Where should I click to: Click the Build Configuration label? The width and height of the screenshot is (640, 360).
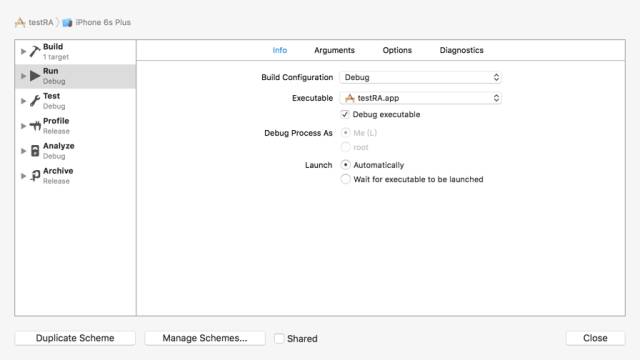[297, 78]
